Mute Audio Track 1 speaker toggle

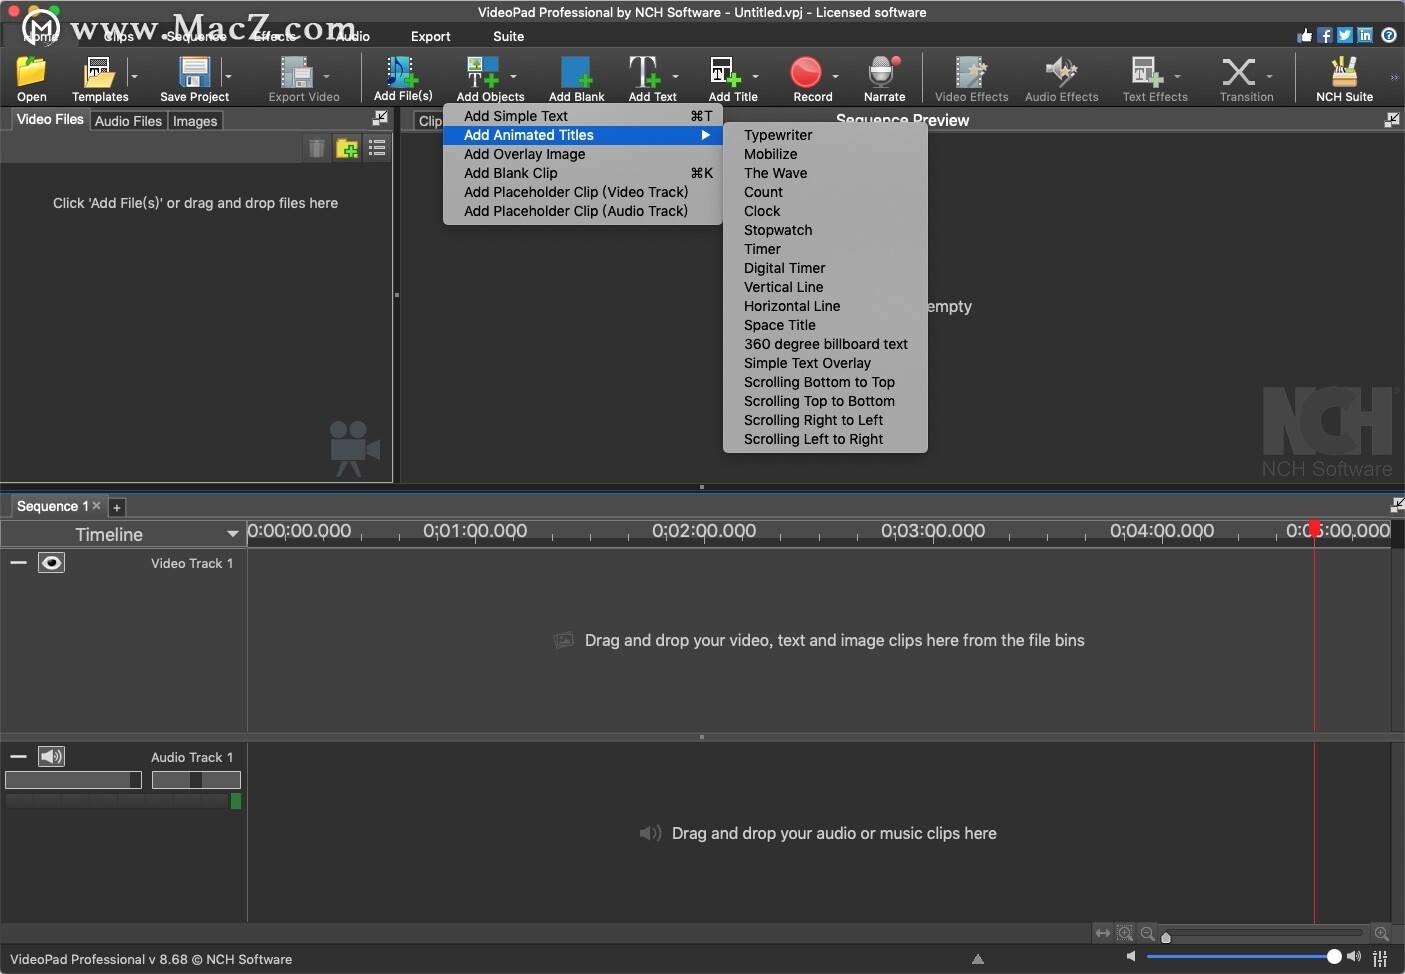(x=51, y=757)
